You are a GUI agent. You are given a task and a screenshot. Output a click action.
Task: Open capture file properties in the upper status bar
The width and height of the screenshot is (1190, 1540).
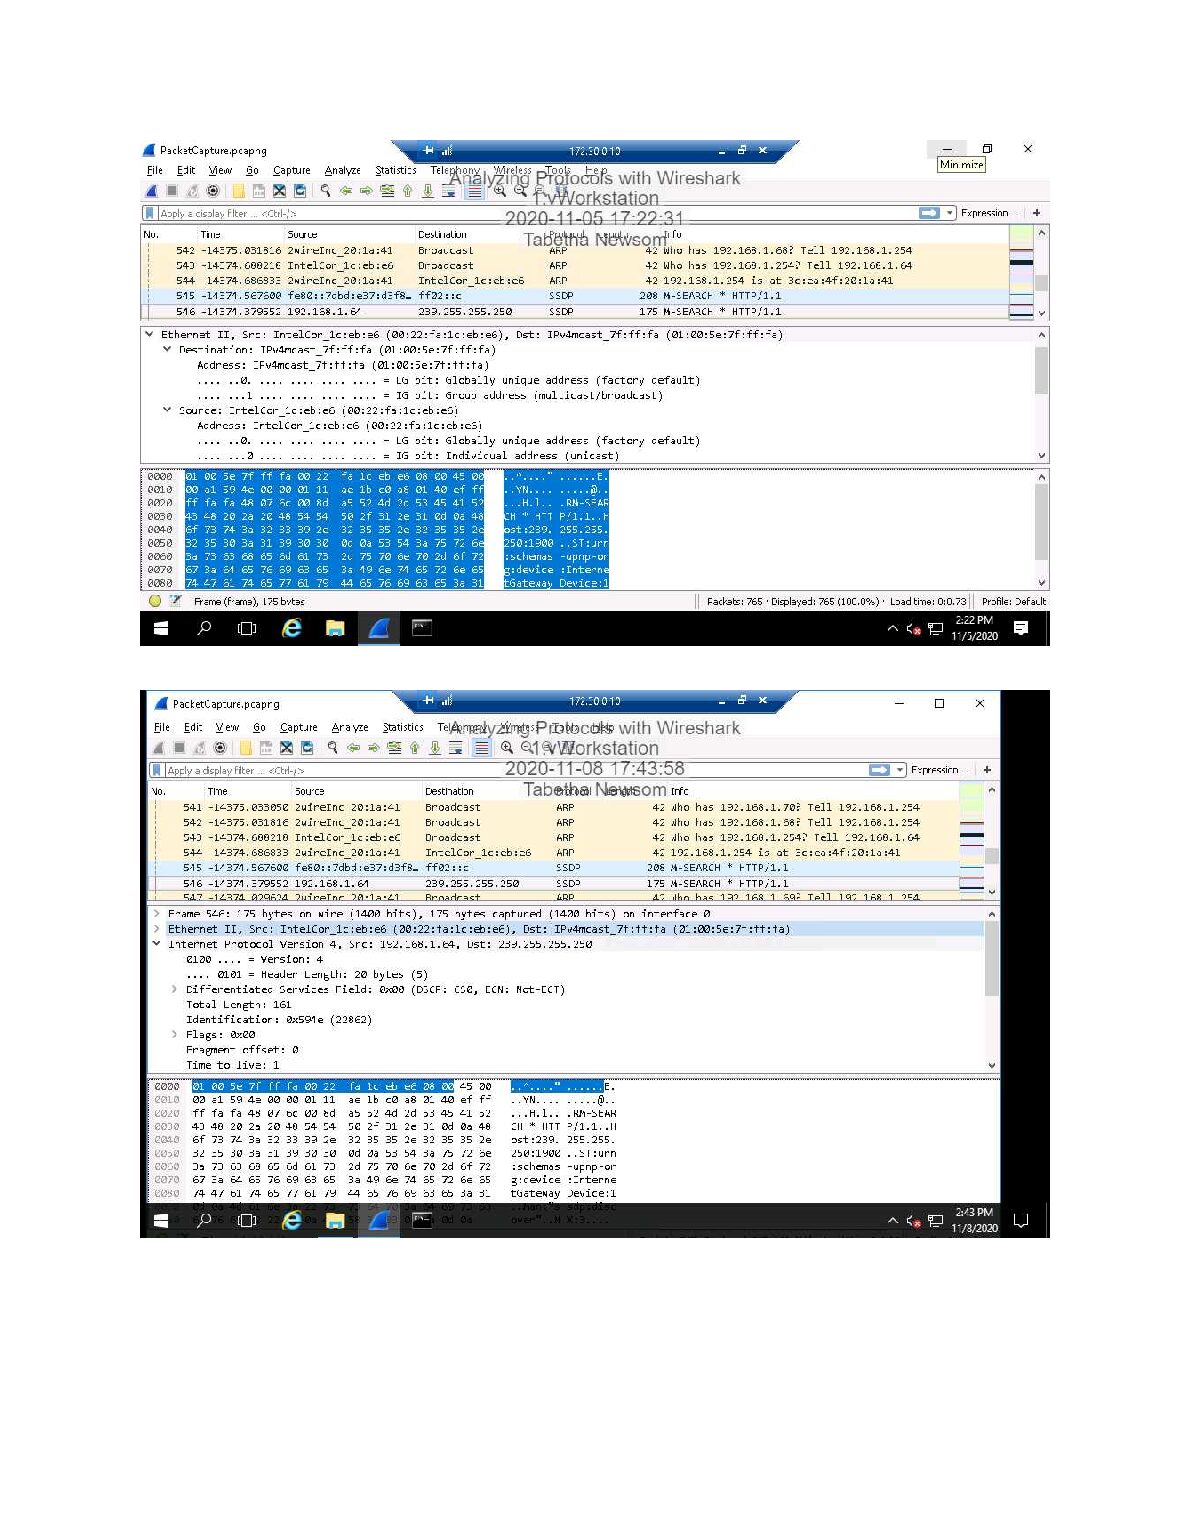[x=175, y=601]
